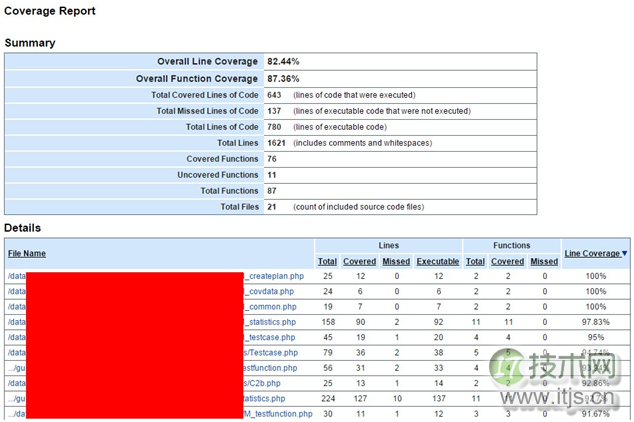Open the _statistics.php file with 97.83% coverage
The height and width of the screenshot is (422, 634).
coord(271,322)
